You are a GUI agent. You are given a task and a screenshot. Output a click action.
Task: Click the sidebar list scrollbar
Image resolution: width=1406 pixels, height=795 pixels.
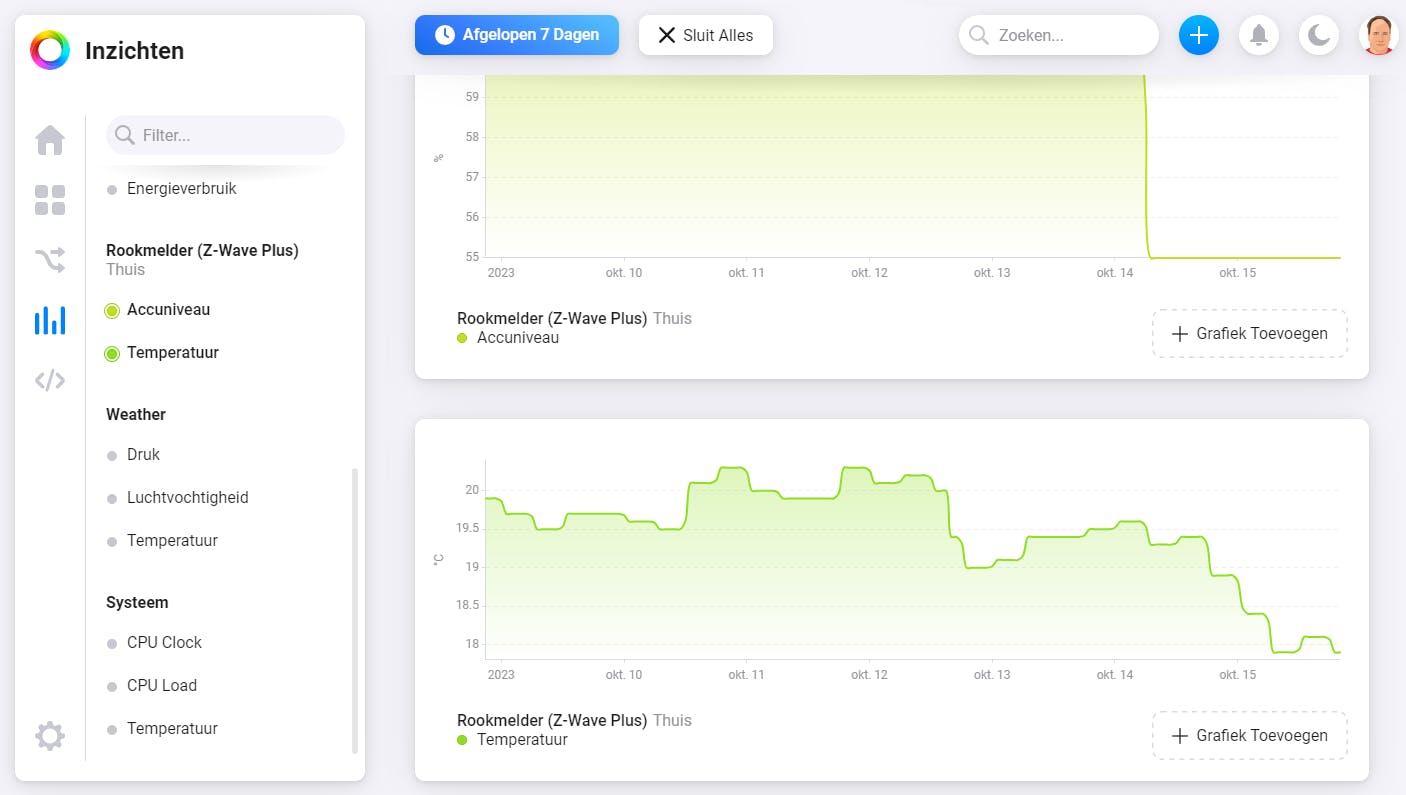point(354,610)
